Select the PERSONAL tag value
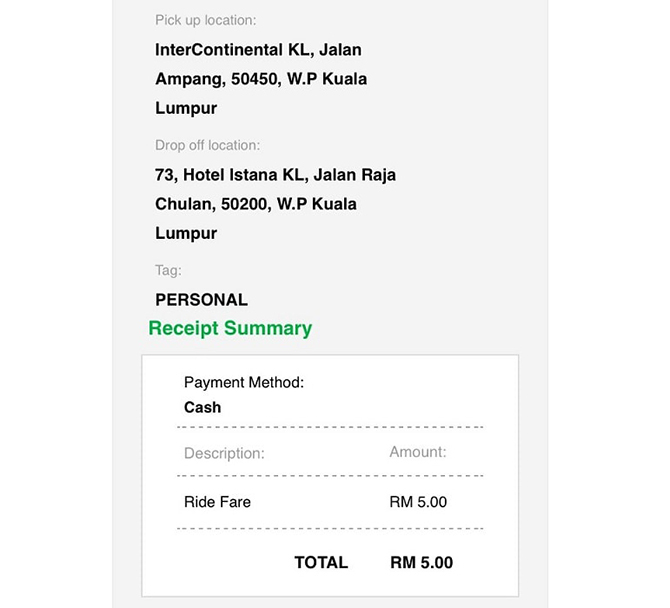 pos(201,300)
